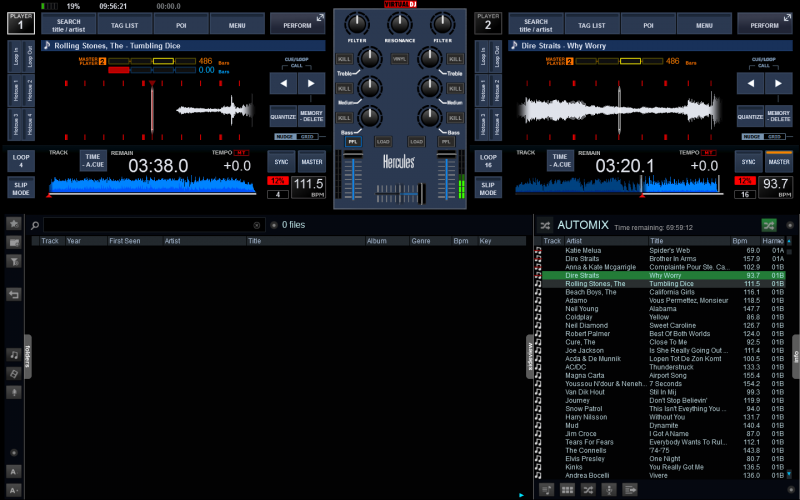Image resolution: width=800 pixels, height=500 pixels.
Task: Toggle the left deck PFL button on the mixer
Action: [x=353, y=142]
